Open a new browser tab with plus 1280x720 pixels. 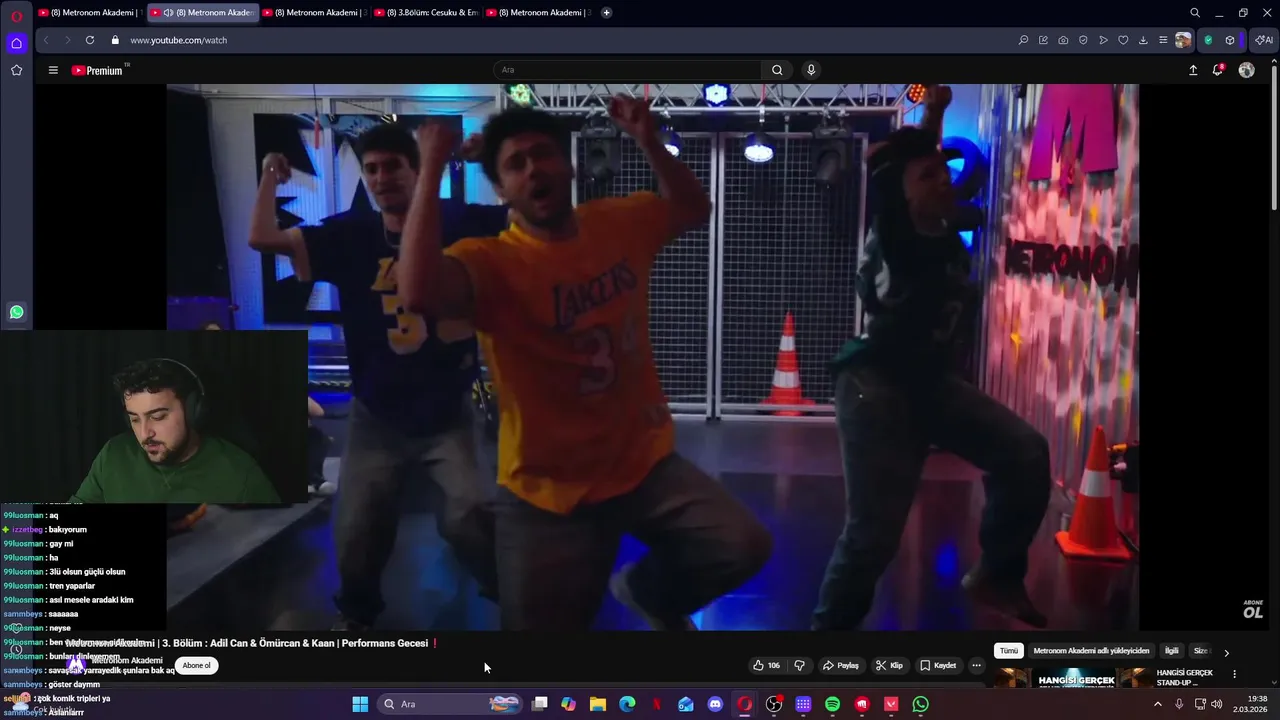coord(606,13)
